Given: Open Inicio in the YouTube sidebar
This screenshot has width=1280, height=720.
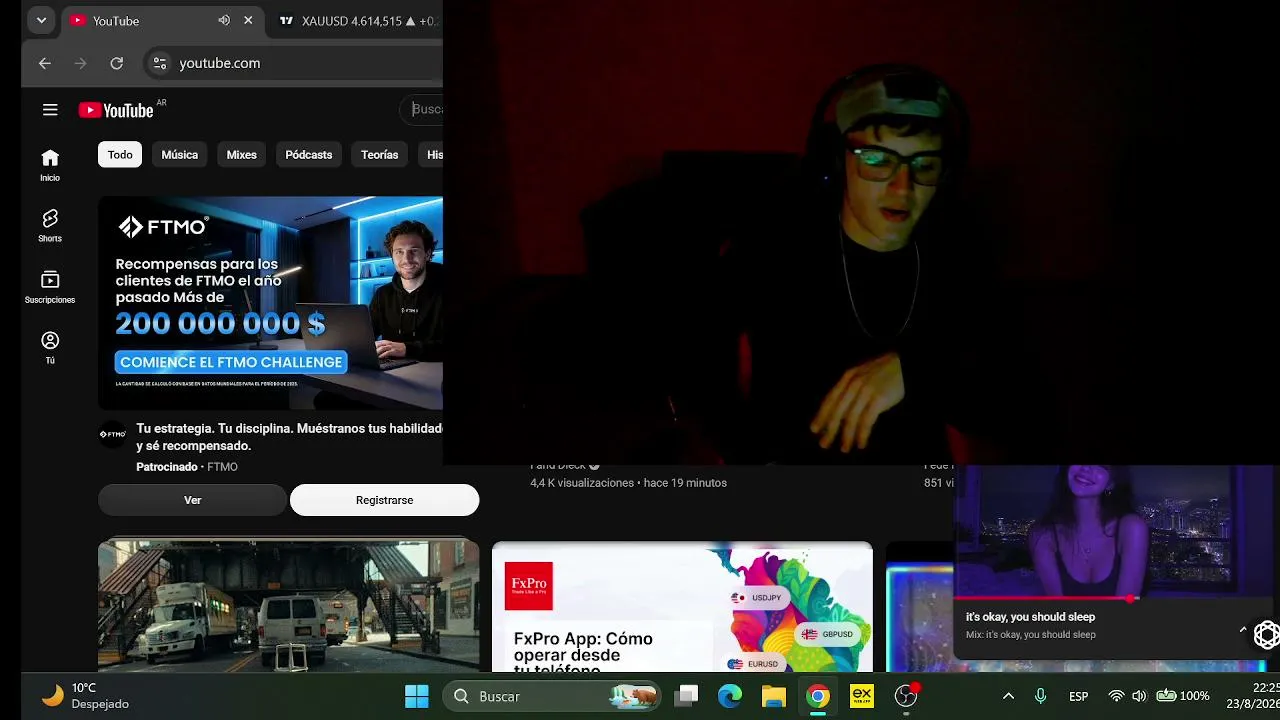Looking at the screenshot, I should [x=50, y=165].
